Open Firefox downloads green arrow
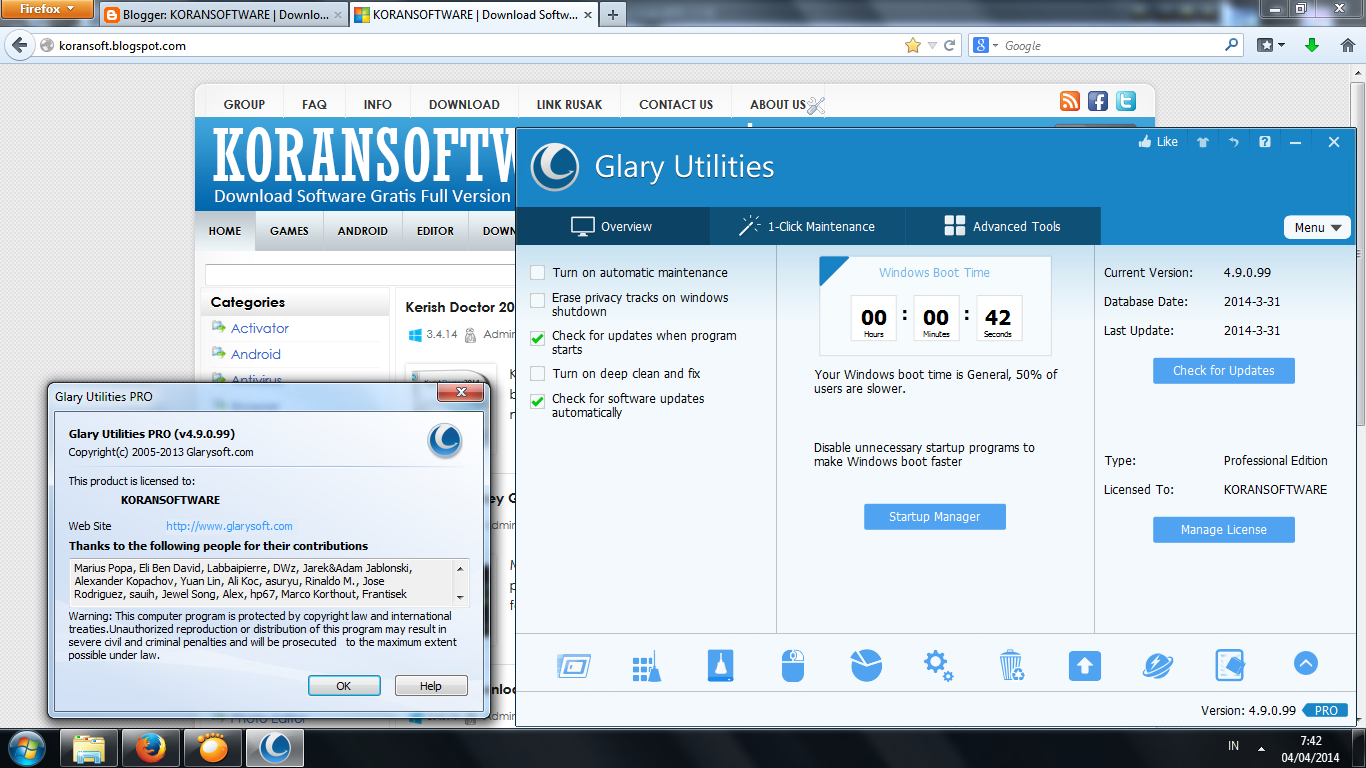The width and height of the screenshot is (1366, 768). 1312,45
